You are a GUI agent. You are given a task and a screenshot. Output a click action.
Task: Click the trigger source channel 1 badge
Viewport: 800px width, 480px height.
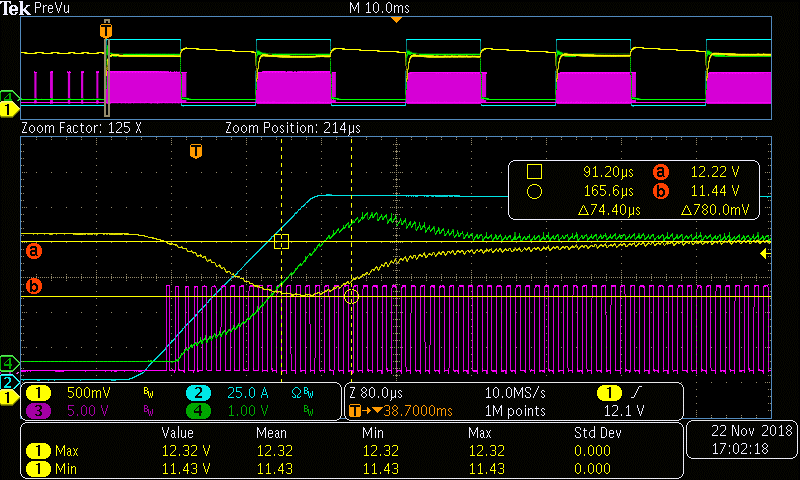609,393
